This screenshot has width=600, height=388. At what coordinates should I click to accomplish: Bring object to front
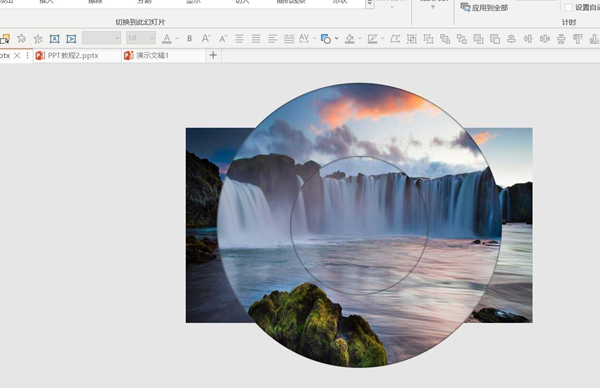coord(478,39)
